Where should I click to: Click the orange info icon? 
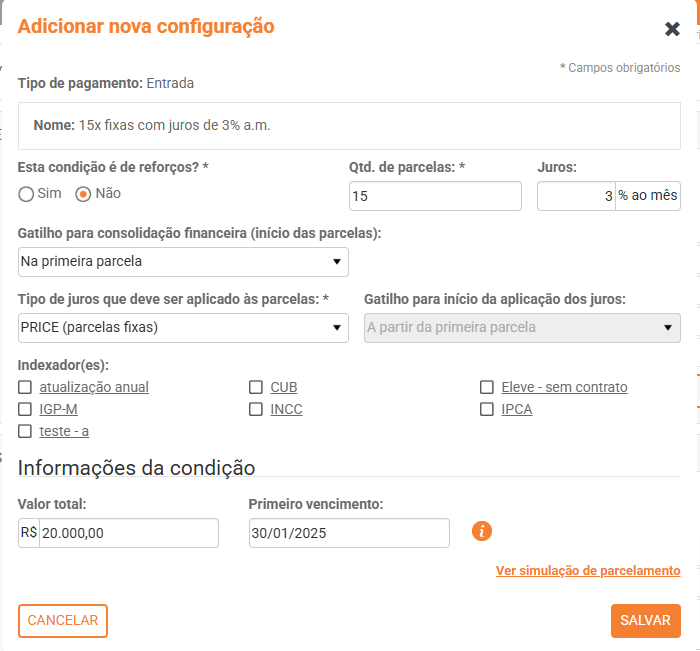[482, 531]
